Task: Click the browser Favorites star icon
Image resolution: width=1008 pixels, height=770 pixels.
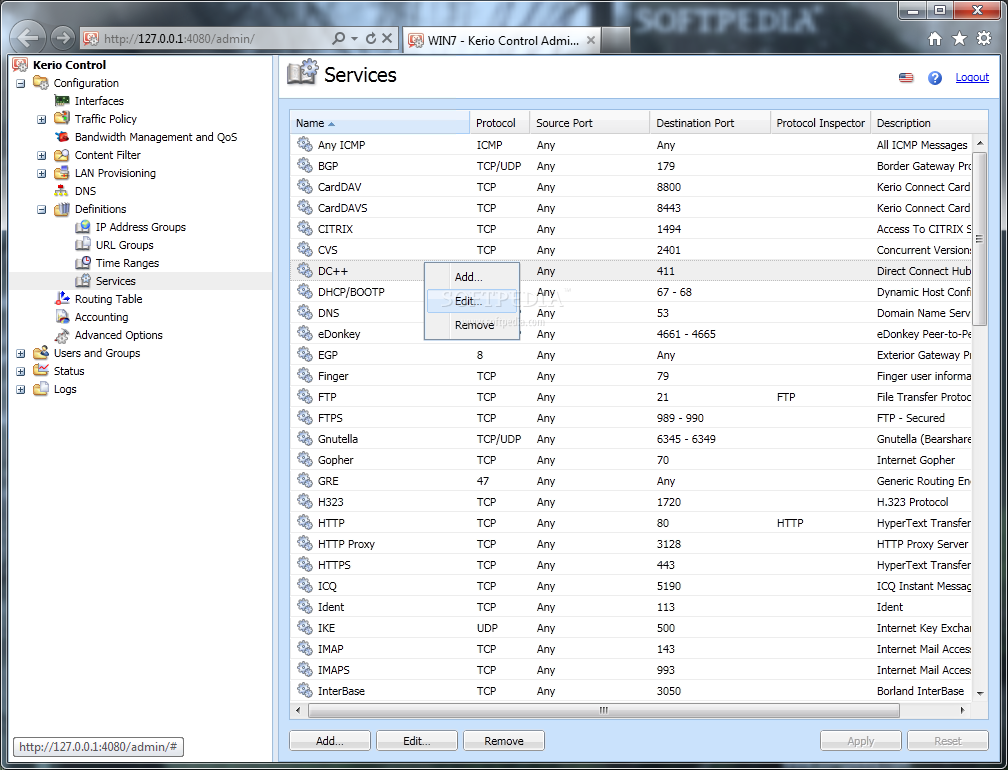Action: [x=959, y=39]
